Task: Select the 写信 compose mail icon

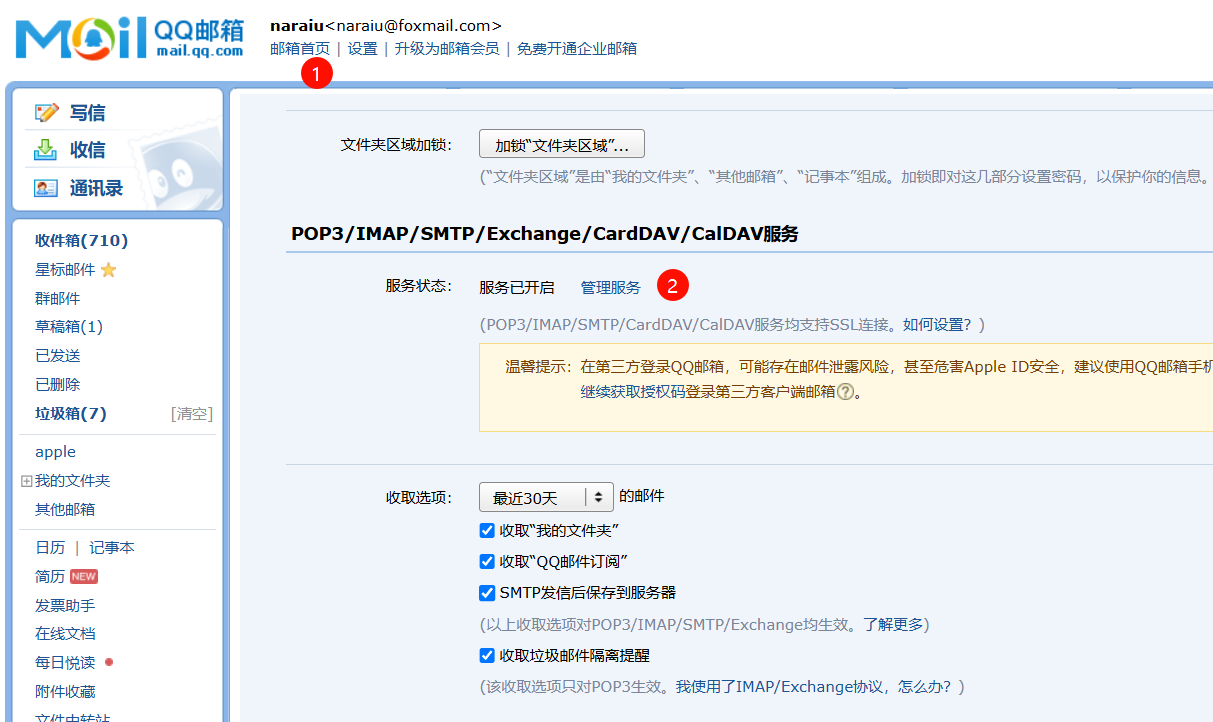Action: [x=46, y=112]
